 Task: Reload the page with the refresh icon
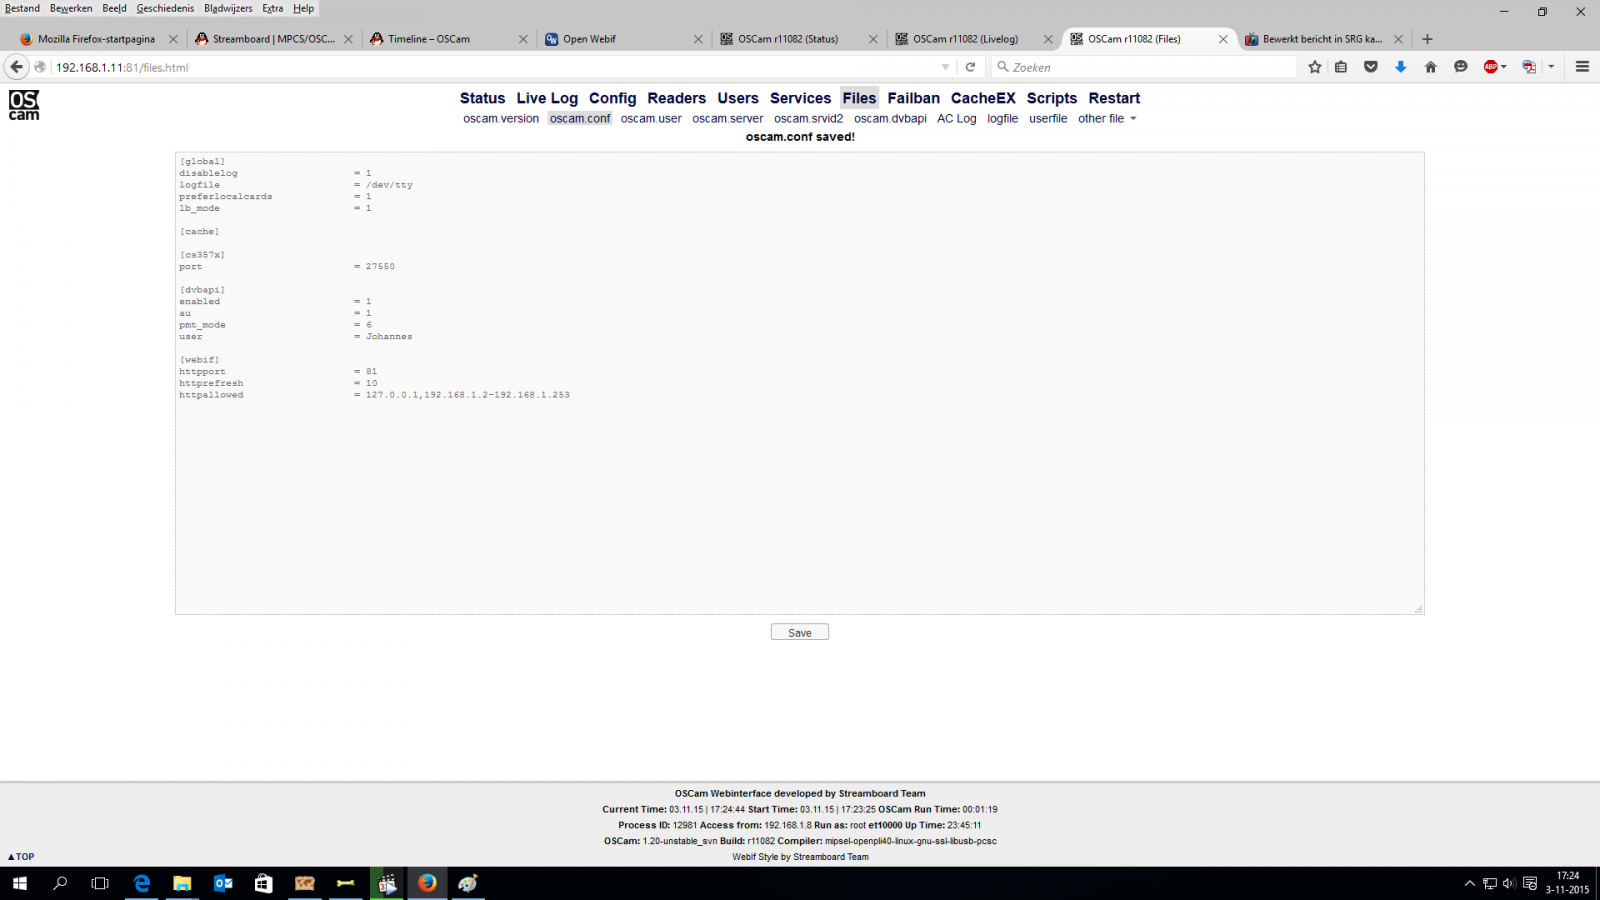pos(970,67)
